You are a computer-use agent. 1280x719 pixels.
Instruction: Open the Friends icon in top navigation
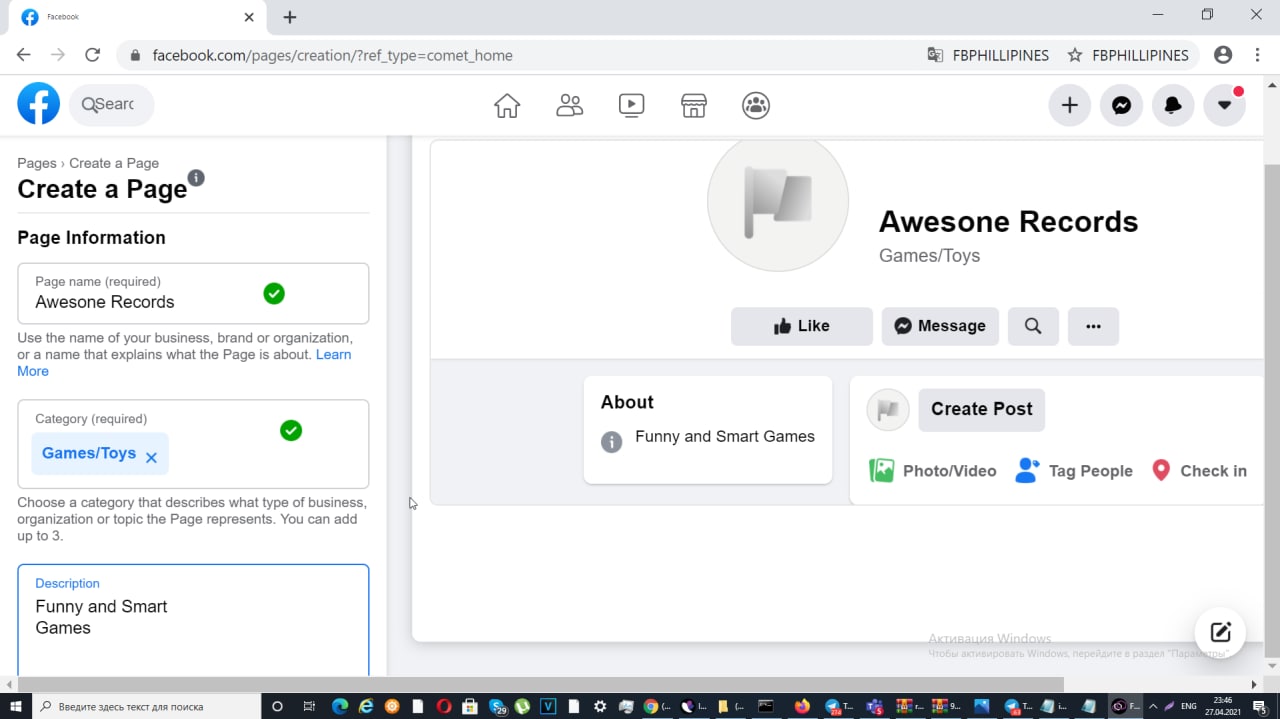coord(570,105)
